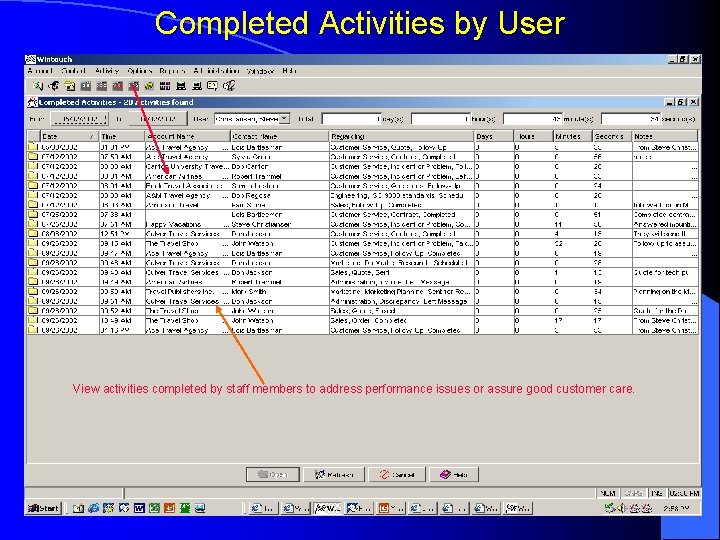Sort by the Notes column header
Image resolution: width=720 pixels, height=540 pixels.
coord(665,136)
